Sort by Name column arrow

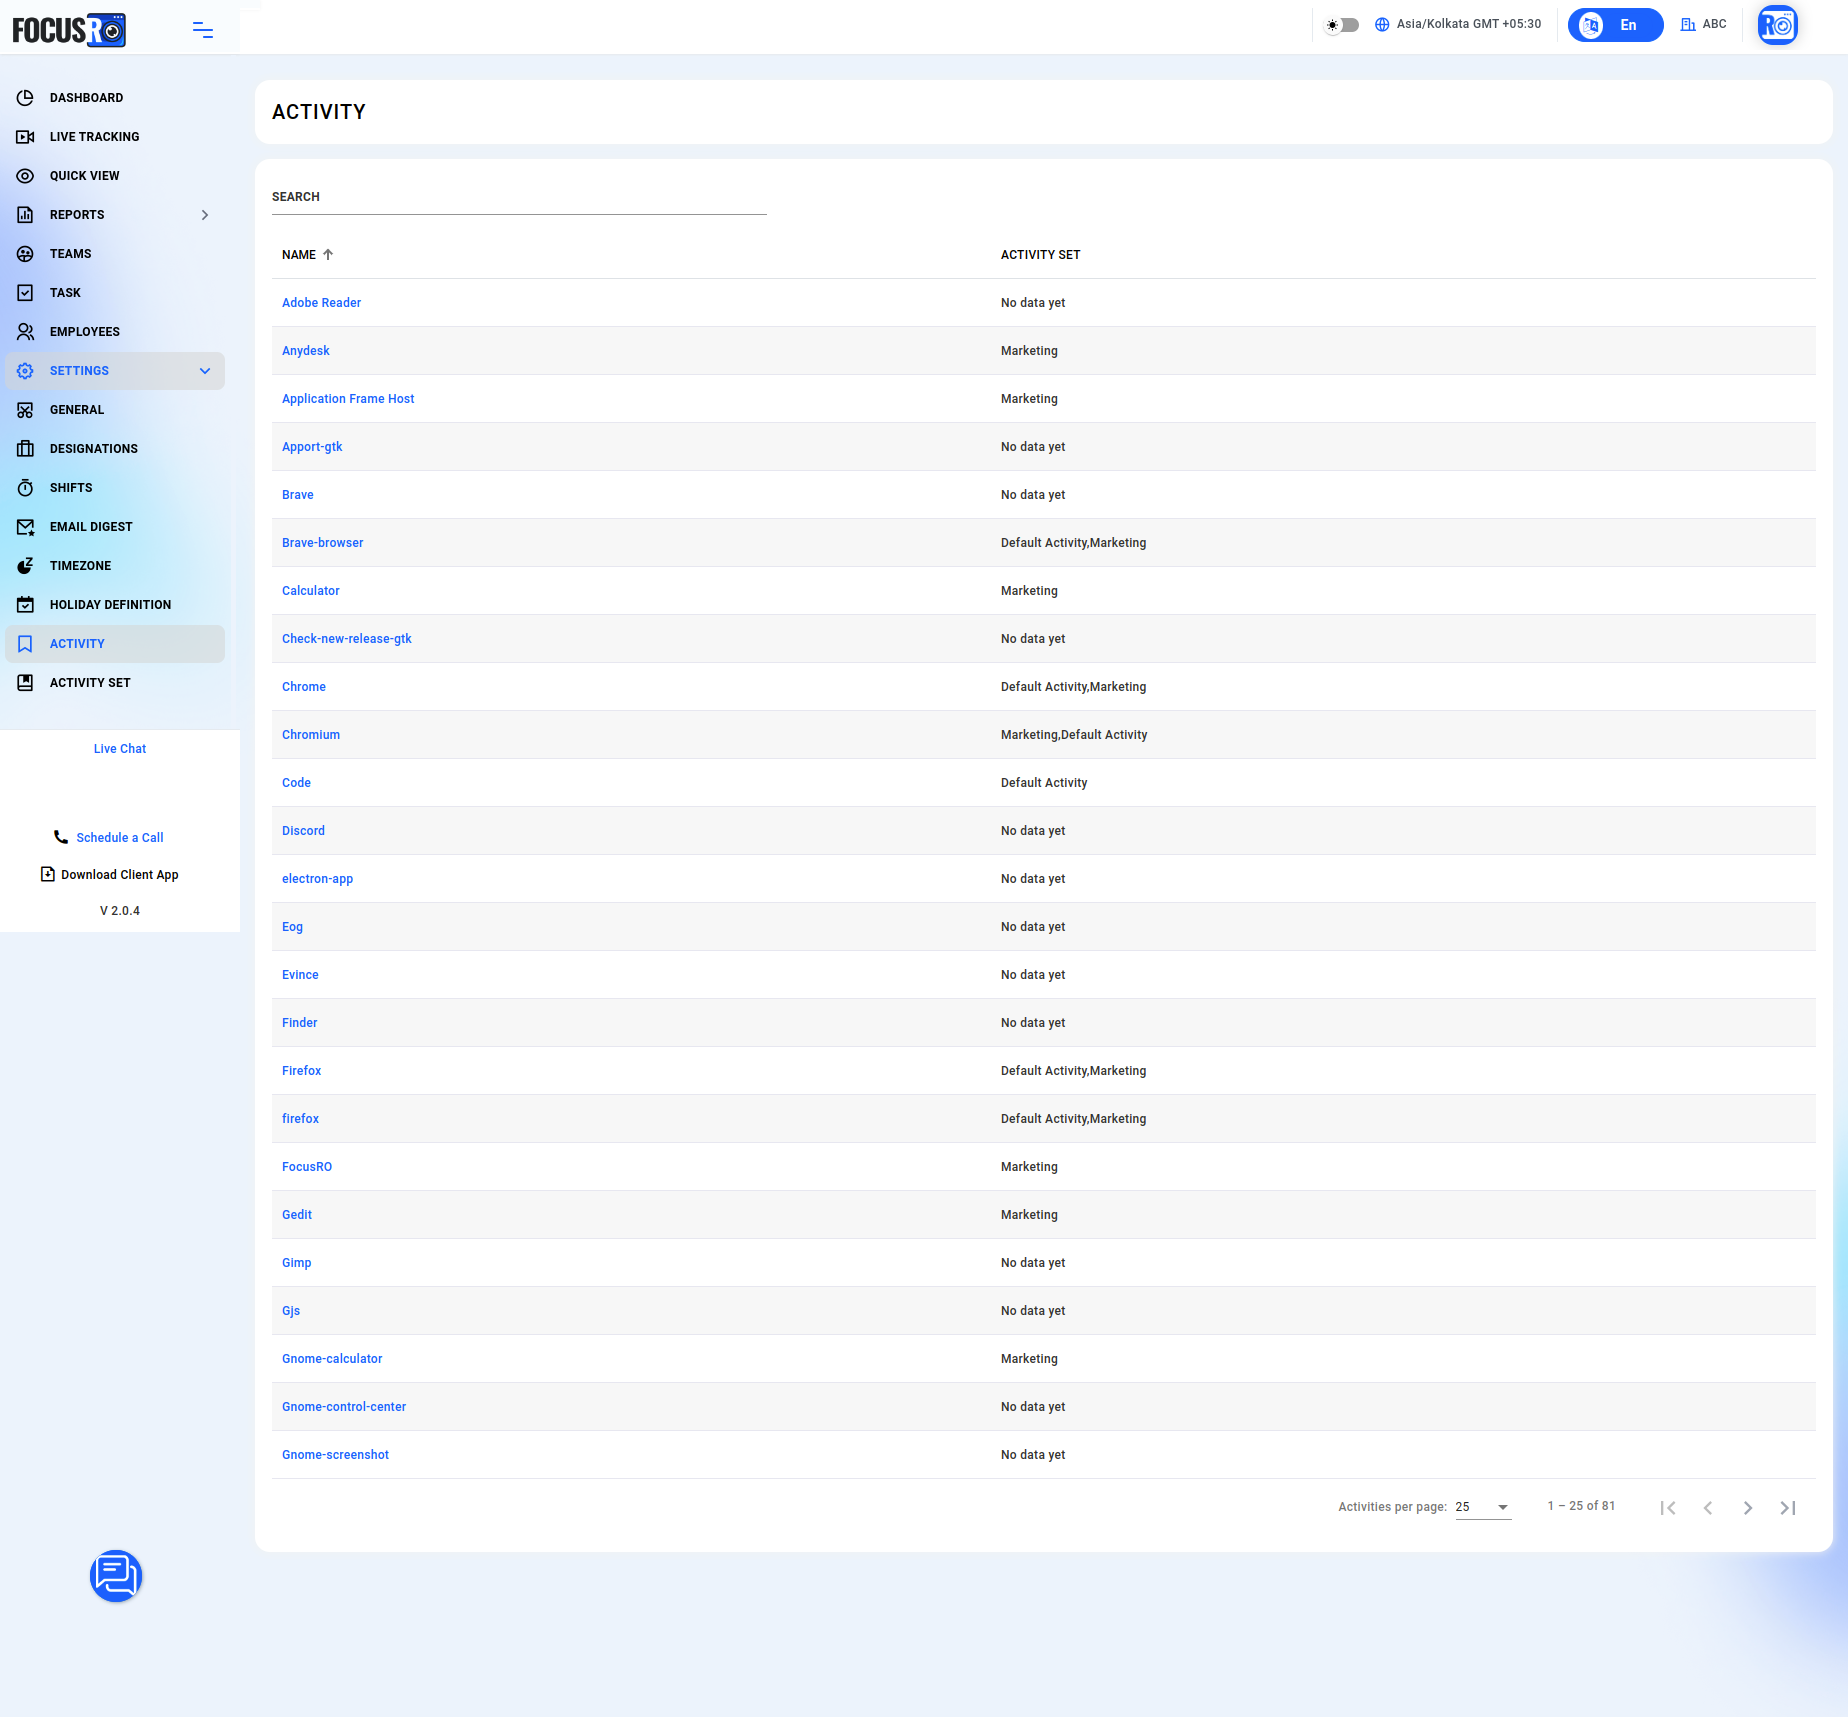click(328, 255)
